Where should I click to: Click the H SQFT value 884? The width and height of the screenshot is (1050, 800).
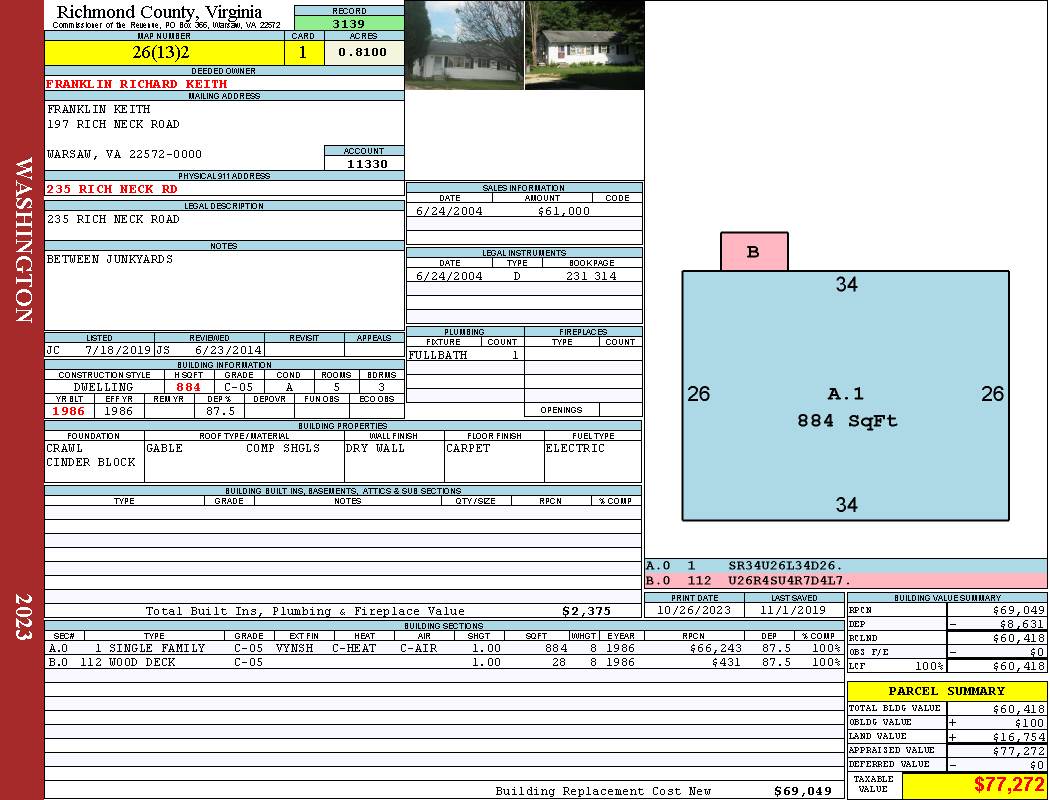coord(189,387)
